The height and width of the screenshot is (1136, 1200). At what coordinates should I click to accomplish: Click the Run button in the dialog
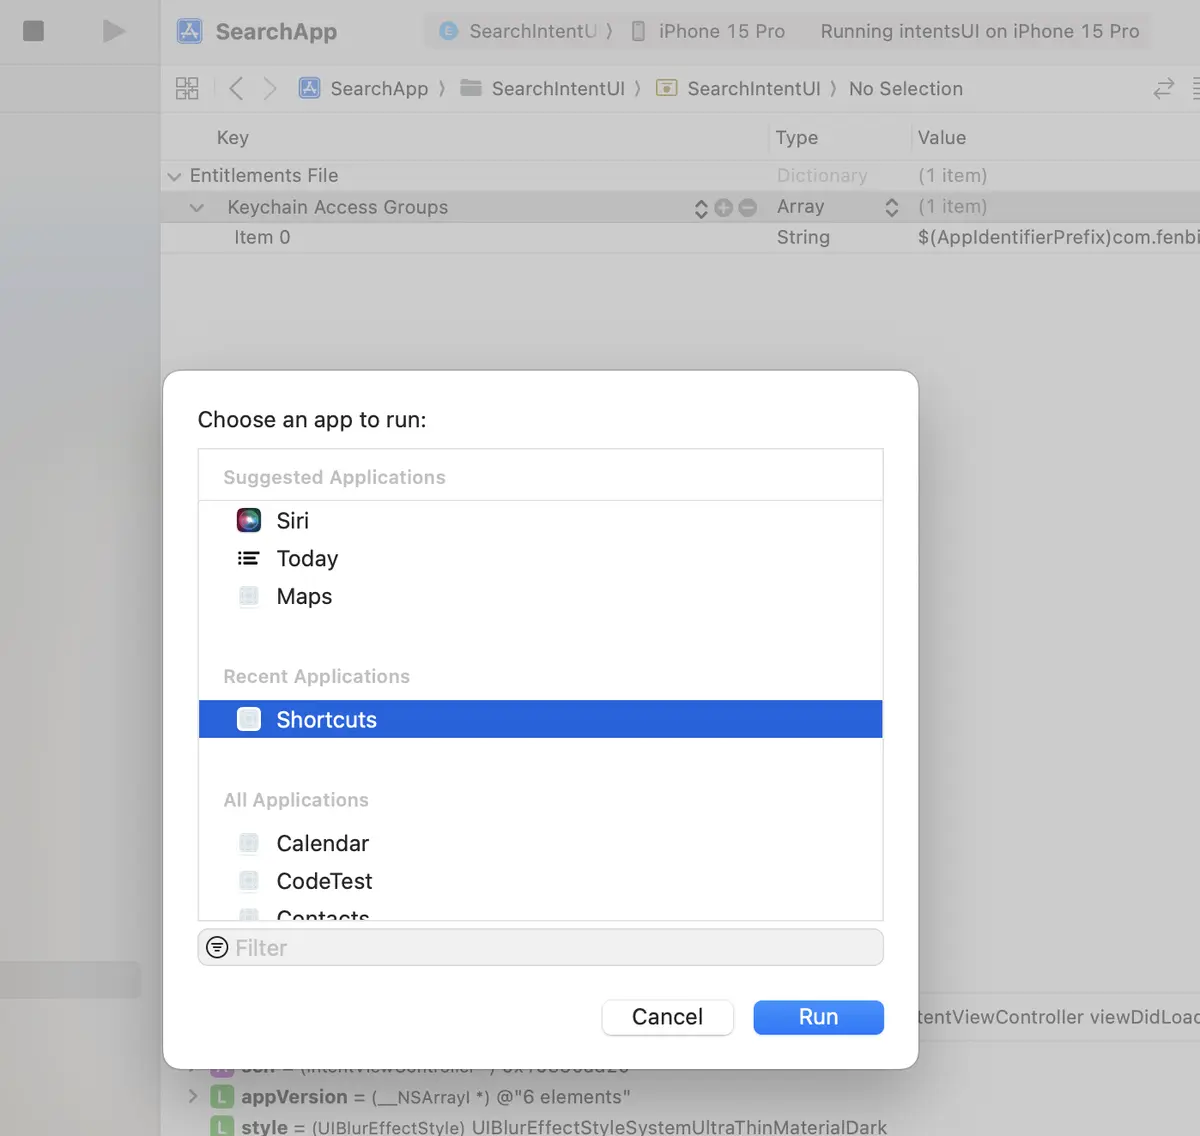click(x=818, y=1017)
